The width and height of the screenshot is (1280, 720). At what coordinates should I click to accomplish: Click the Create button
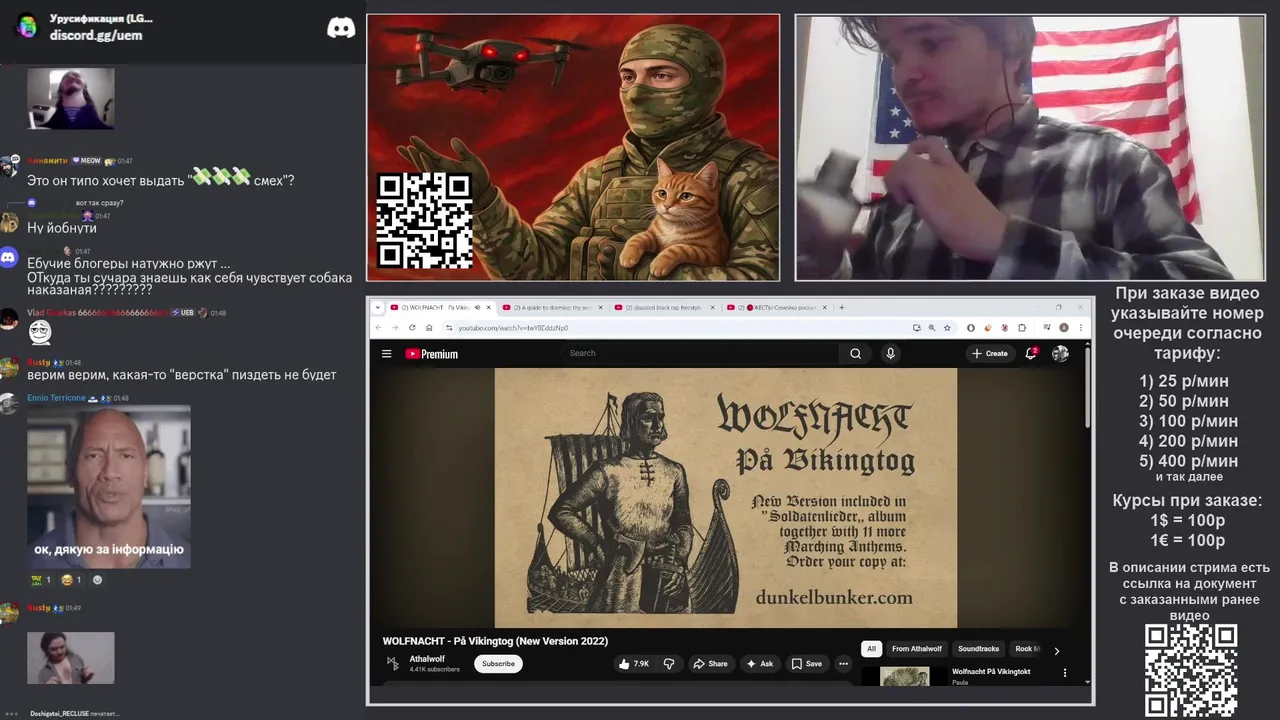pos(990,353)
